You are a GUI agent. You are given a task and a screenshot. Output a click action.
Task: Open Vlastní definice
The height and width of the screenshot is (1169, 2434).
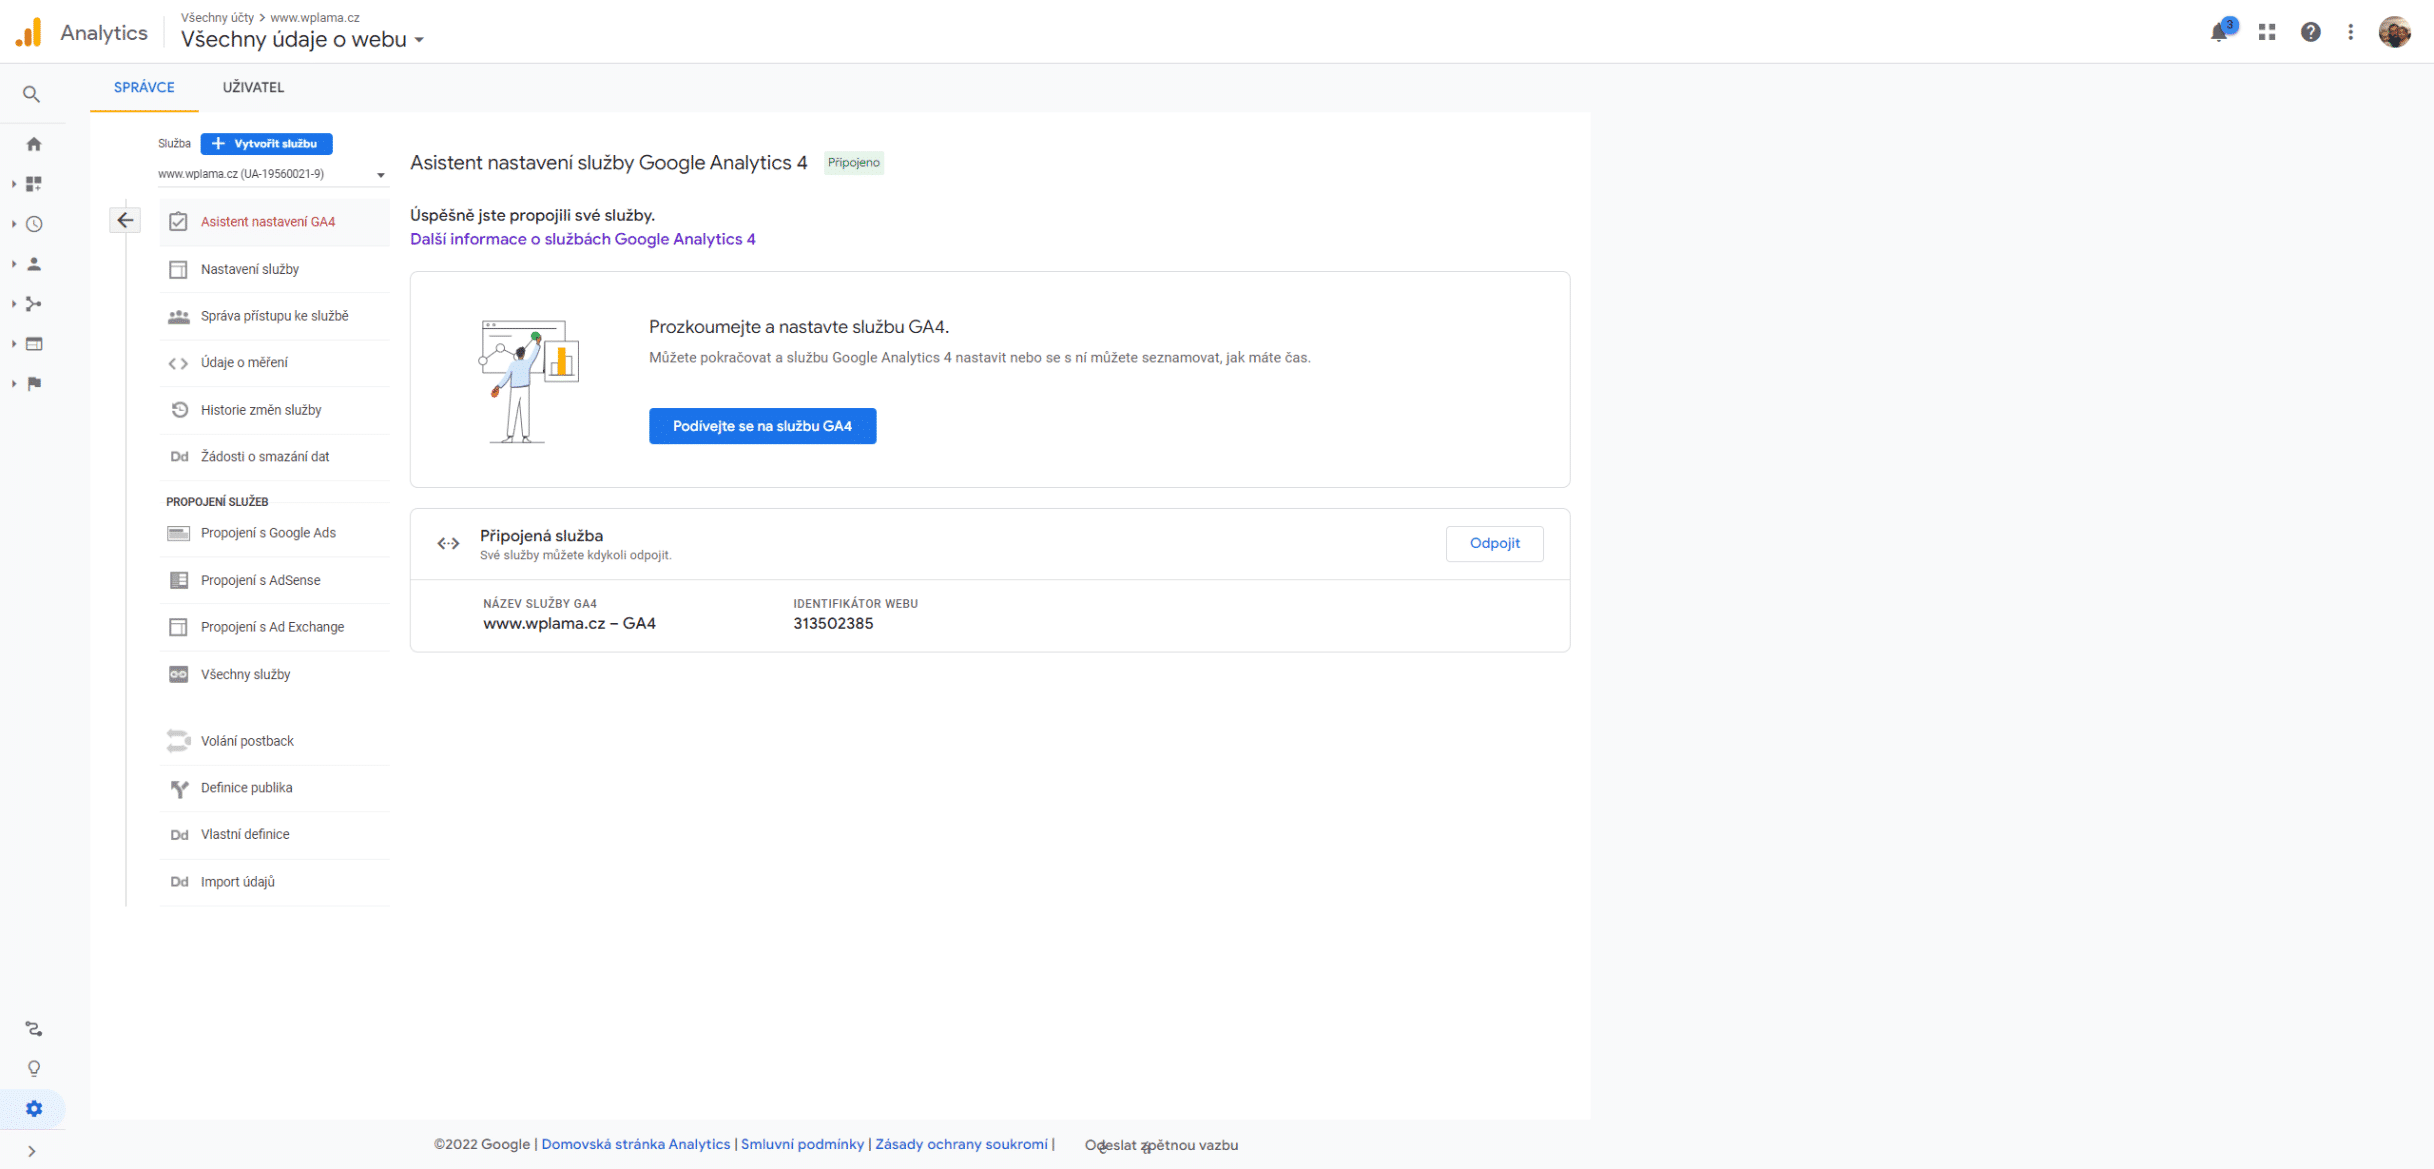click(x=275, y=834)
